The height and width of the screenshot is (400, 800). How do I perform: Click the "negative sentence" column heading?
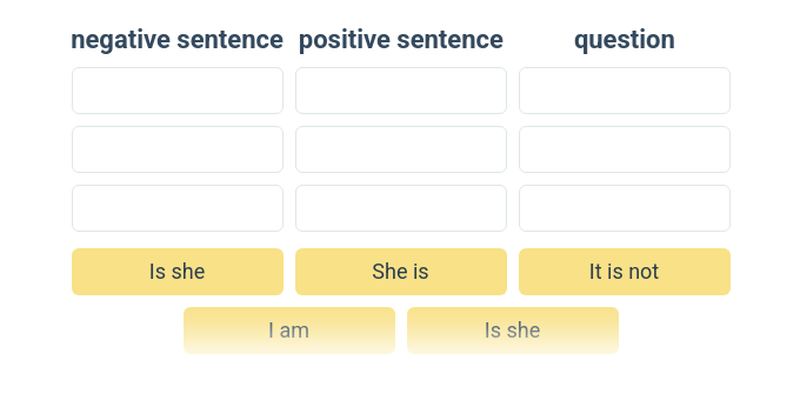[177, 40]
